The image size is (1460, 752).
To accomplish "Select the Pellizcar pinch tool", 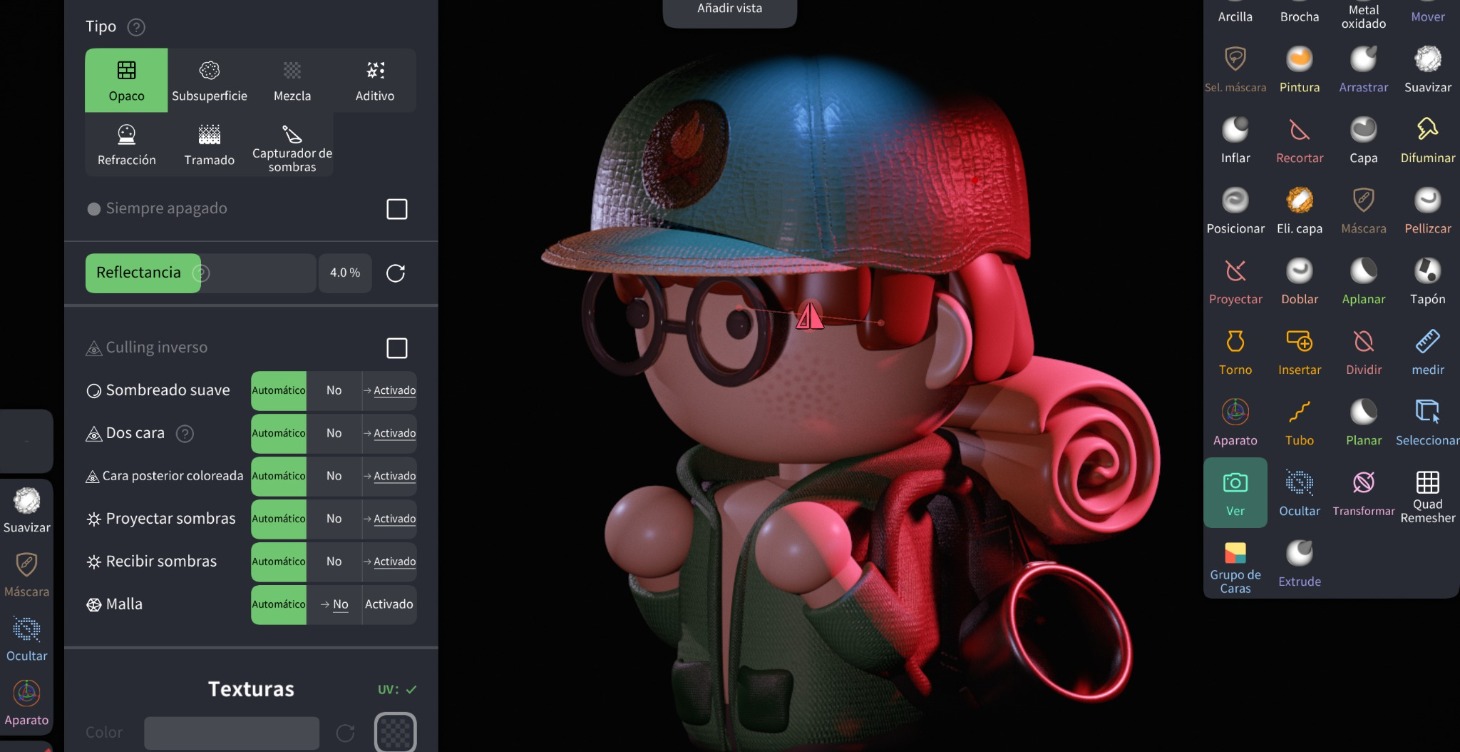I will (x=1427, y=211).
